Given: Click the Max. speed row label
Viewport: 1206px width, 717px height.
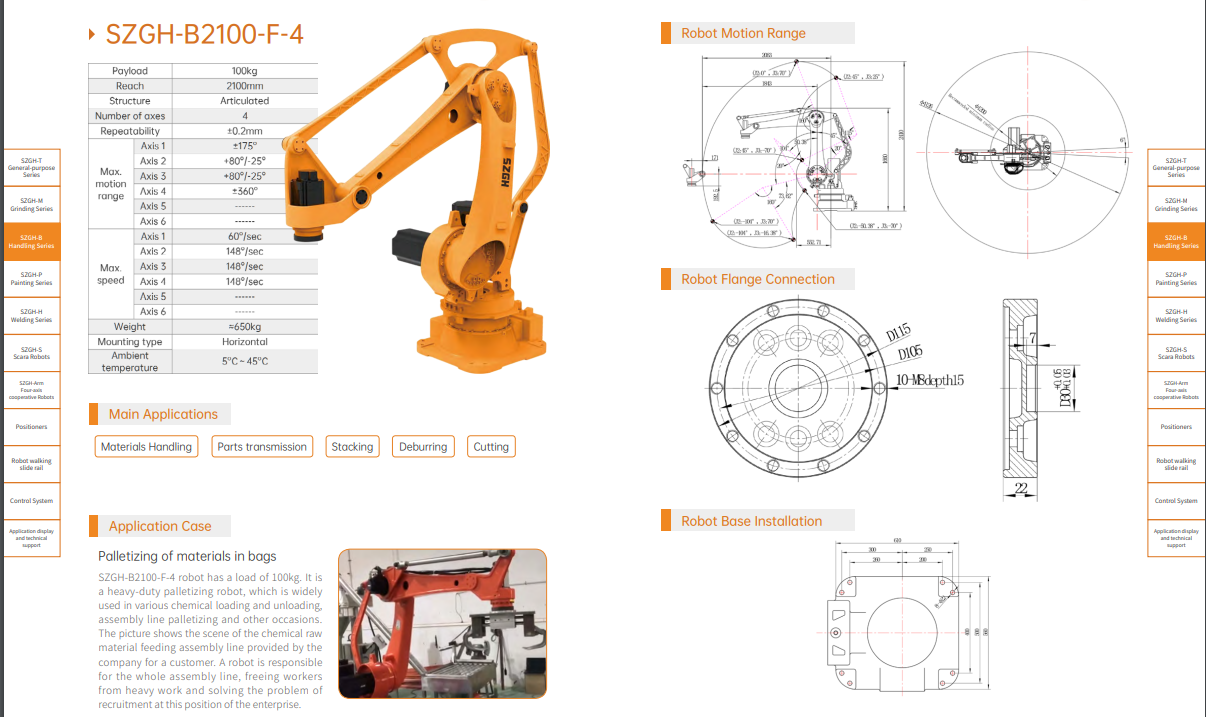Looking at the screenshot, I should (111, 274).
